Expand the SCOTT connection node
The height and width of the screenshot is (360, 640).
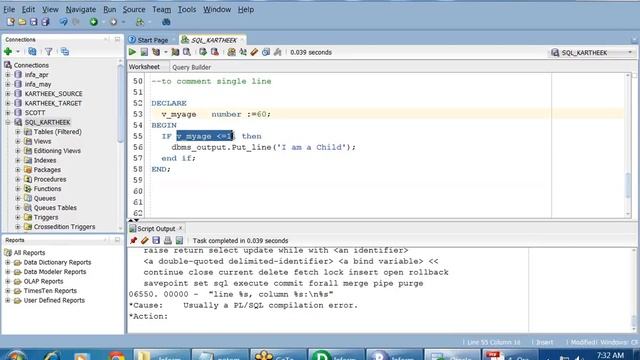tap(8, 112)
